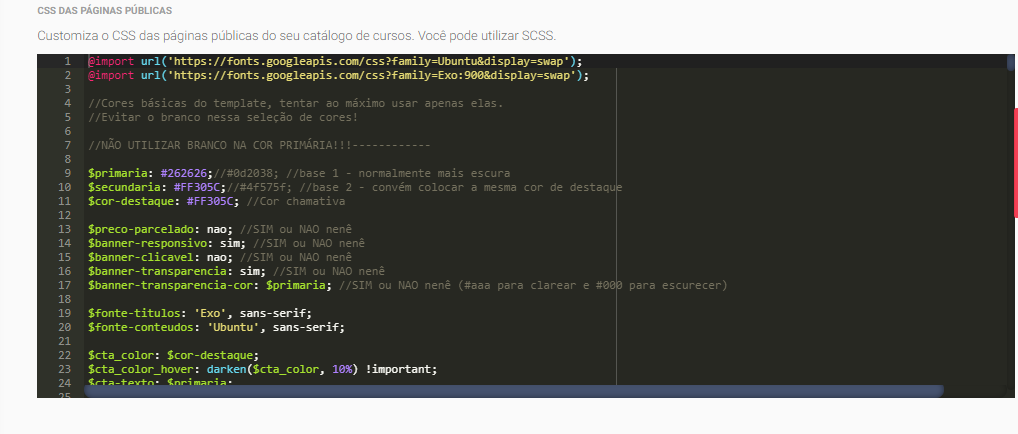
Task: Place cursor in the Exo:900 font import URL
Action: point(371,75)
